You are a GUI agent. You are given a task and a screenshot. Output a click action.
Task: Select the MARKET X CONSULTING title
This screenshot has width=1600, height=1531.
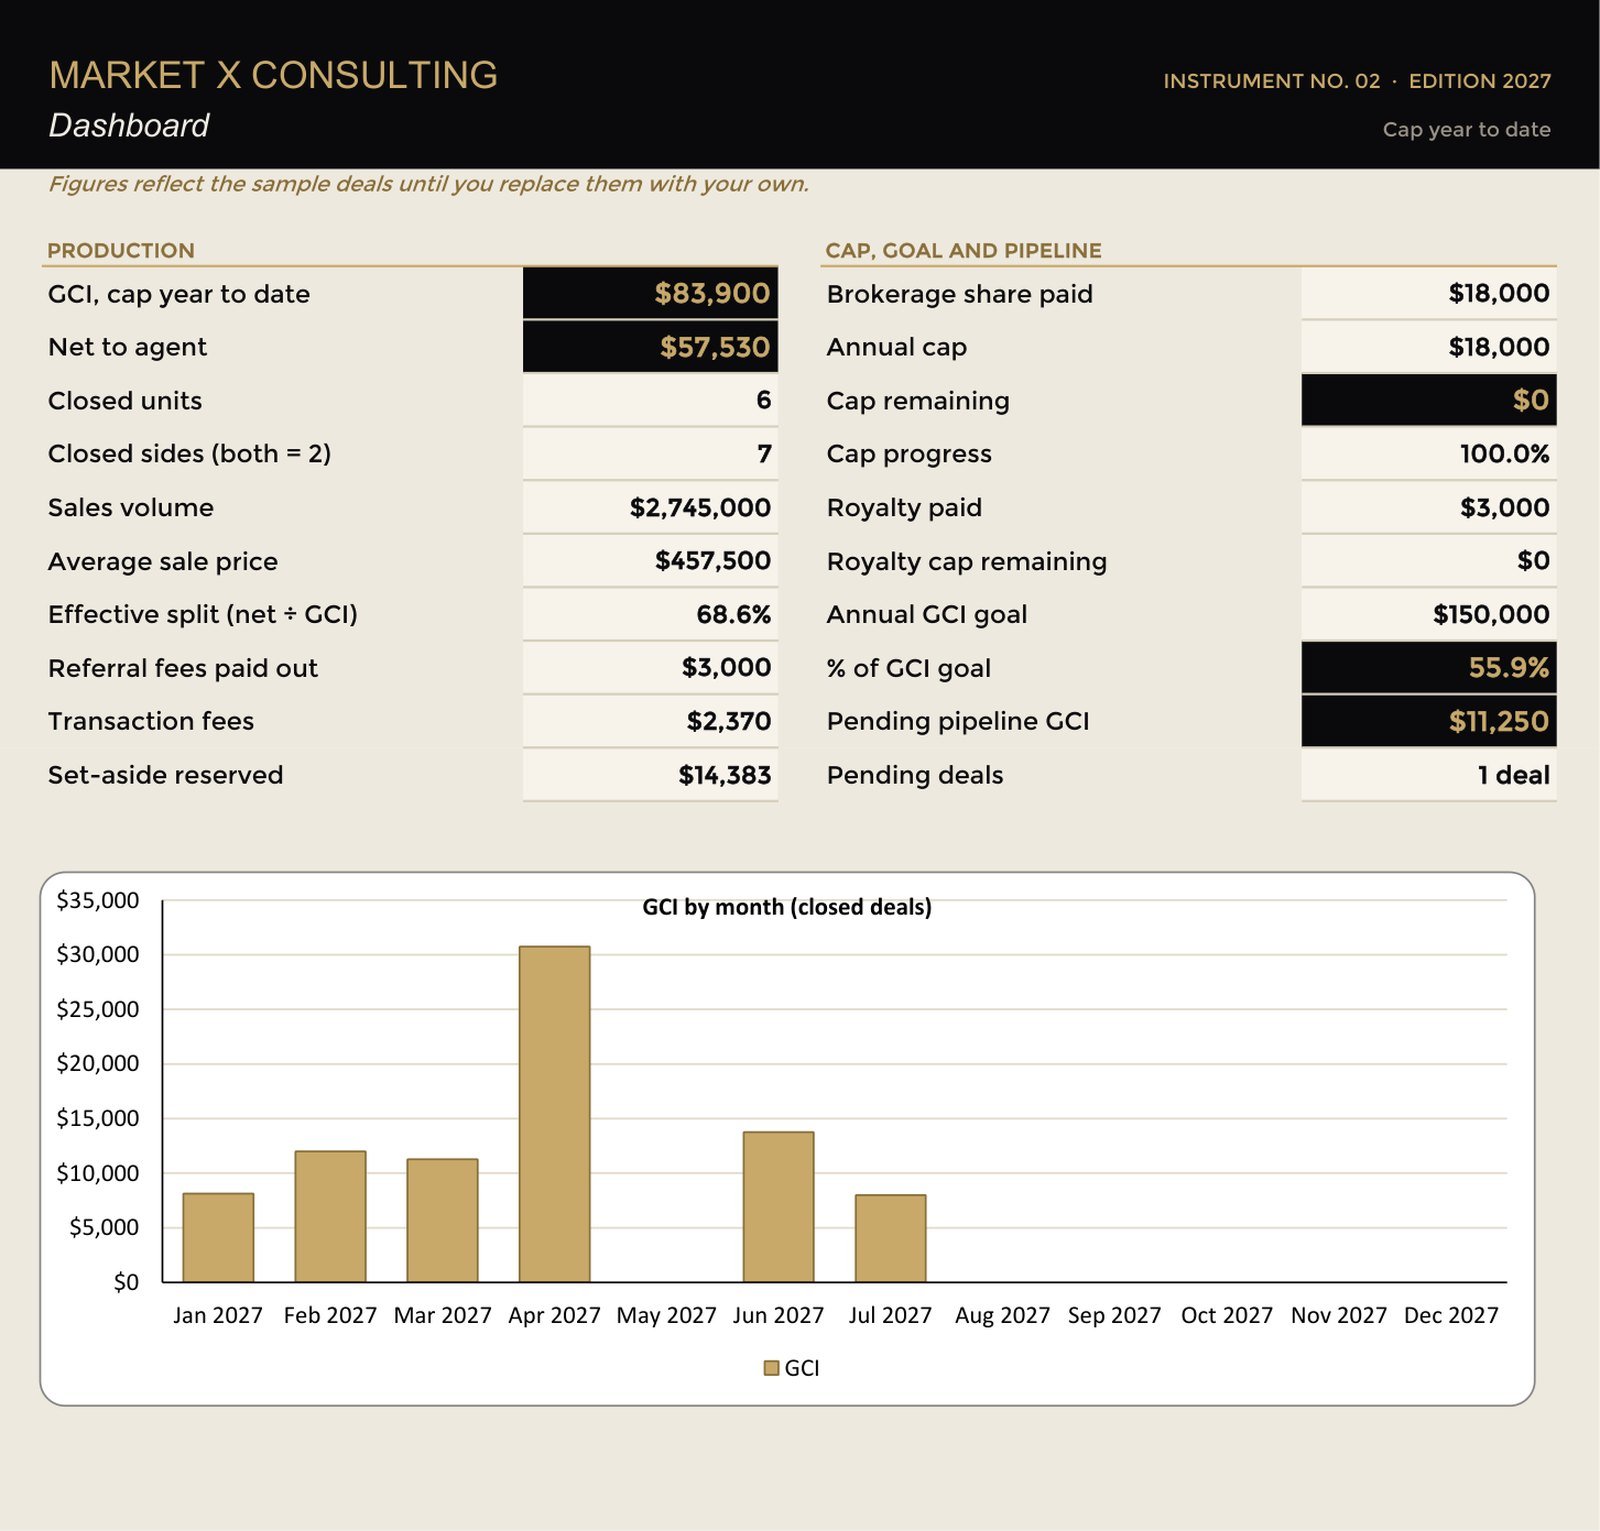click(x=273, y=76)
